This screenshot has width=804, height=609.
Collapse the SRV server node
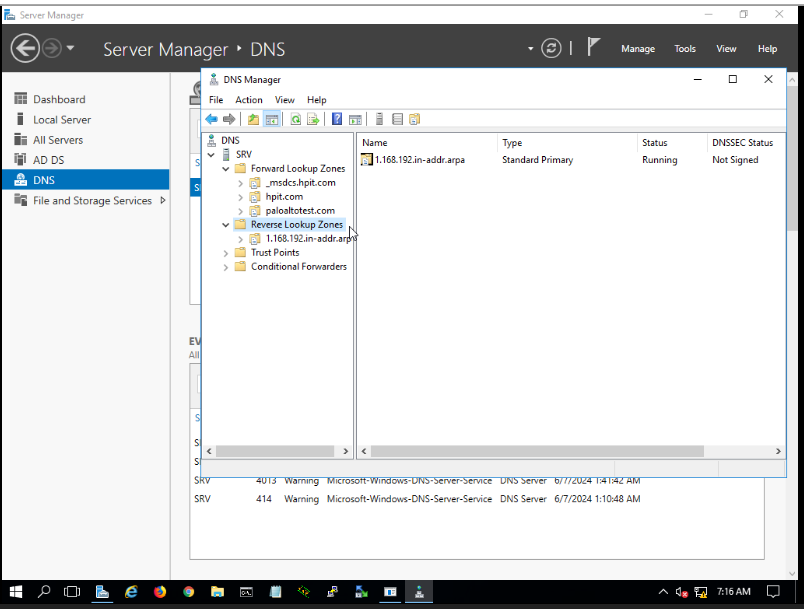pos(211,154)
